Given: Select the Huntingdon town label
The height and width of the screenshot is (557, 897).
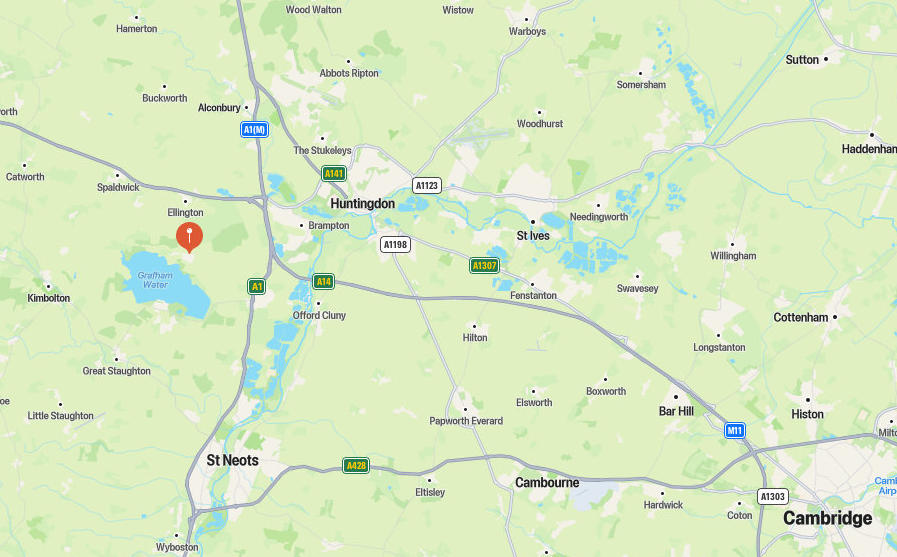Looking at the screenshot, I should pyautogui.click(x=363, y=204).
